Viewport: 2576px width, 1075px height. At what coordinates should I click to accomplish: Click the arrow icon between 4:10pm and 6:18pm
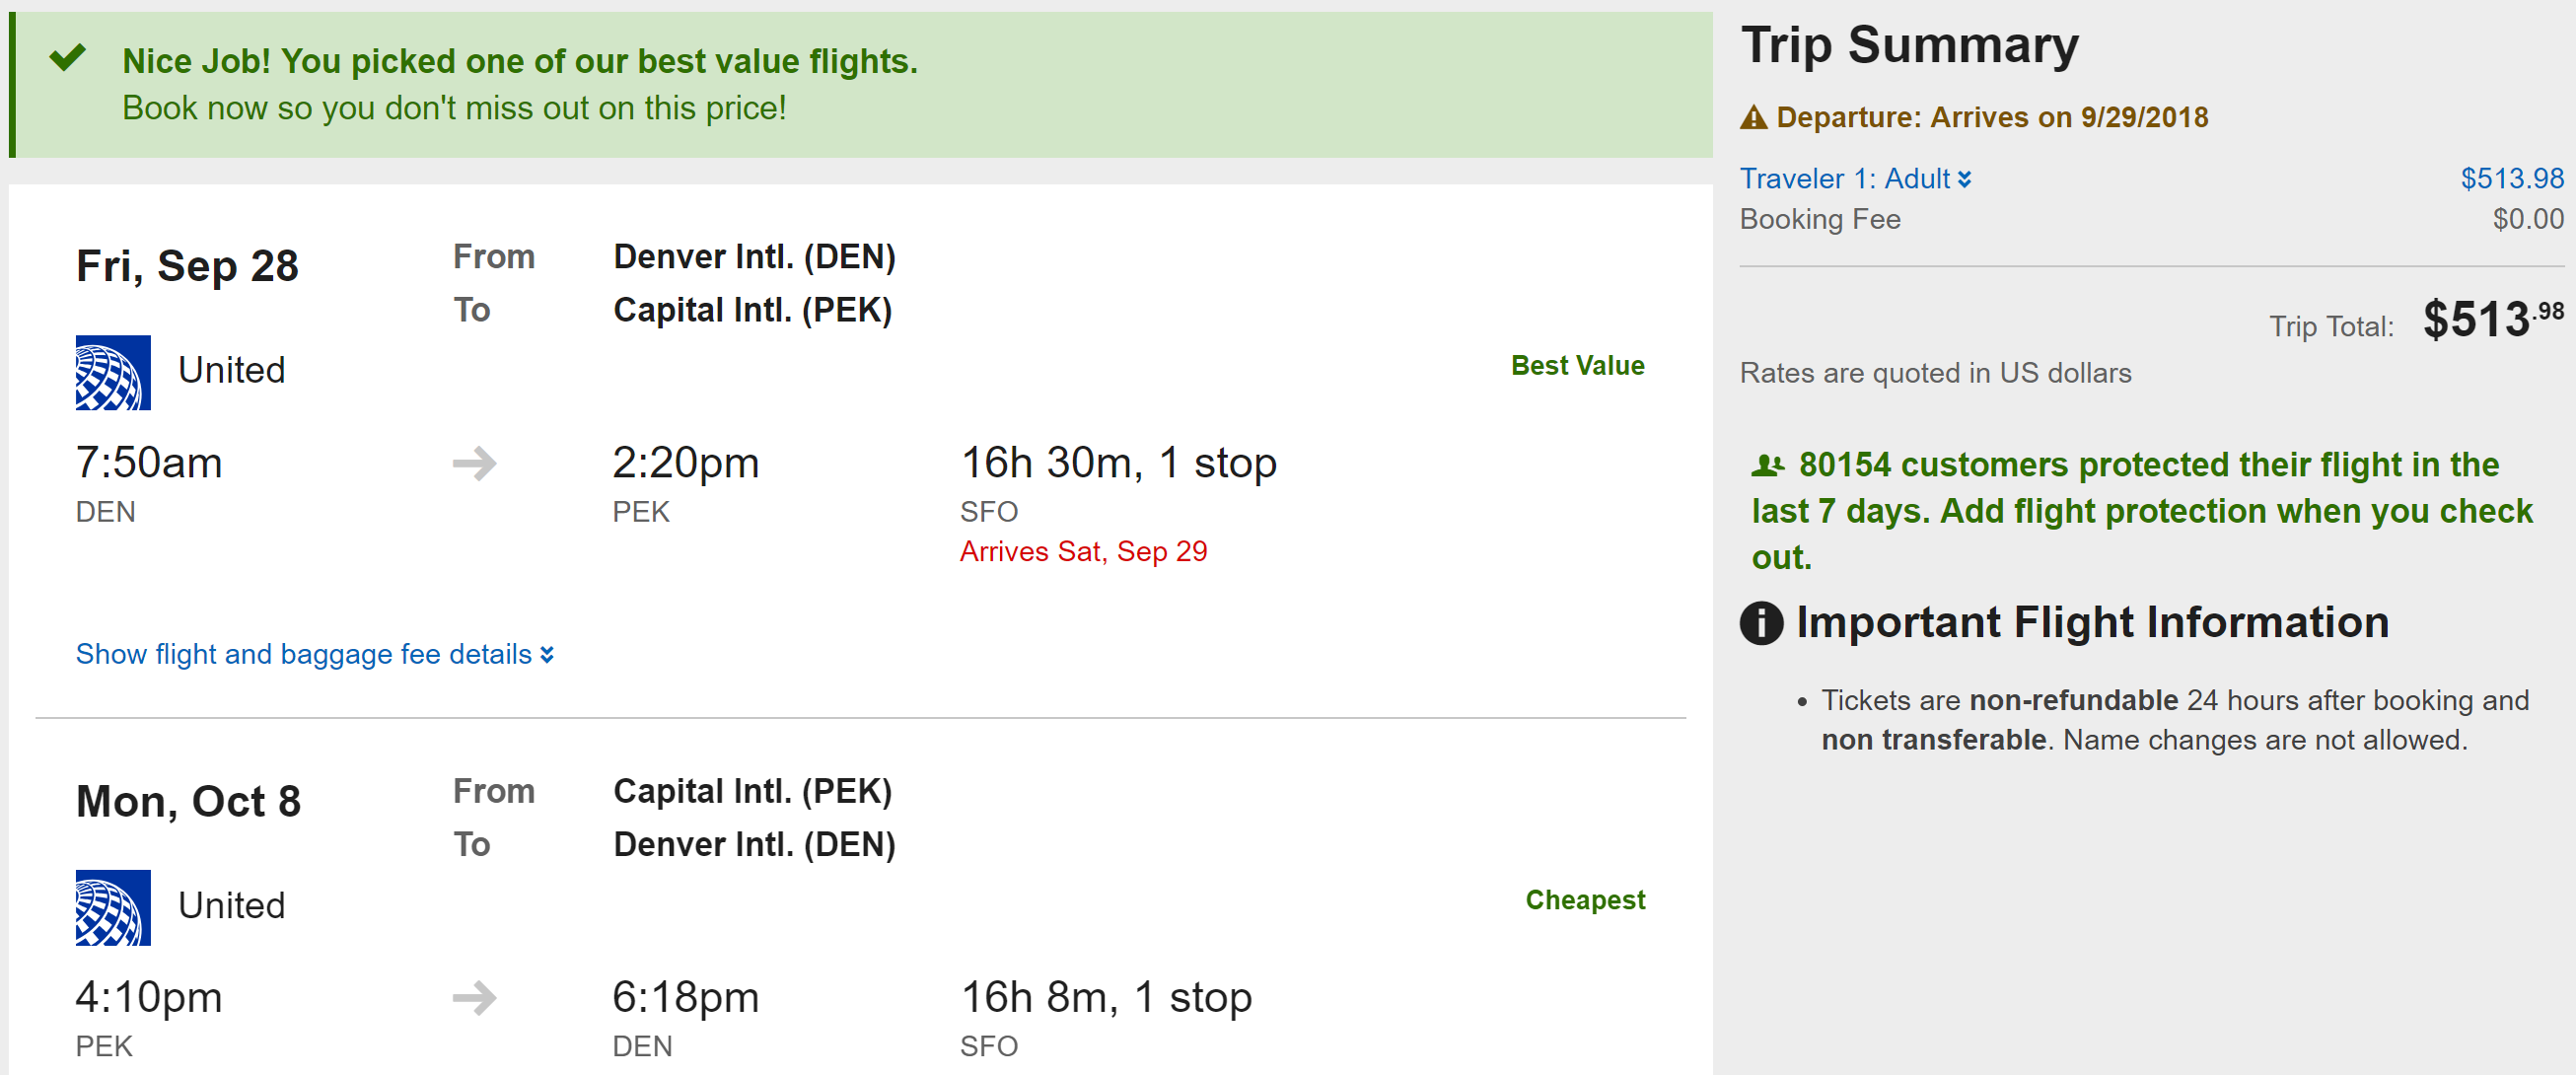coord(474,997)
